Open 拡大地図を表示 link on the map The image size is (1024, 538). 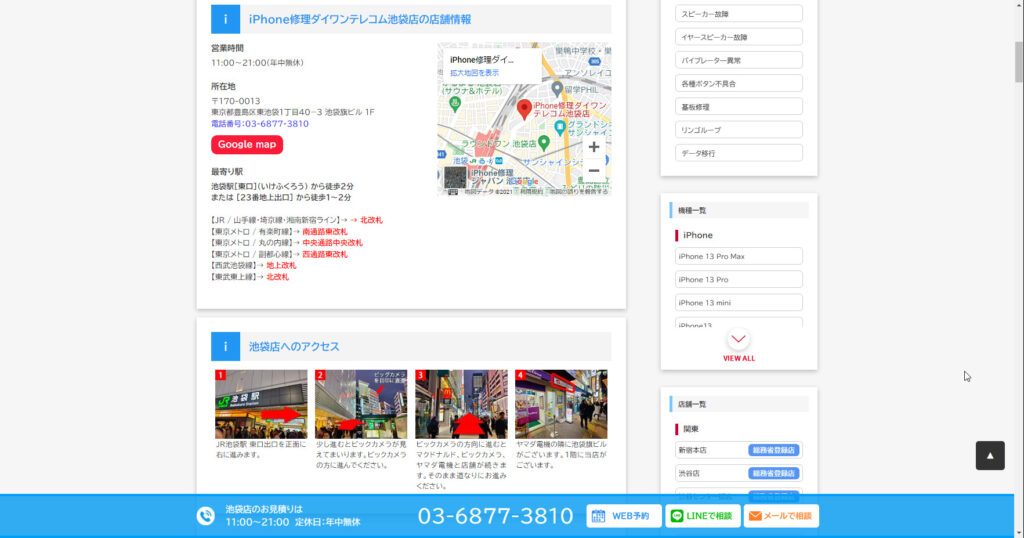pos(474,73)
